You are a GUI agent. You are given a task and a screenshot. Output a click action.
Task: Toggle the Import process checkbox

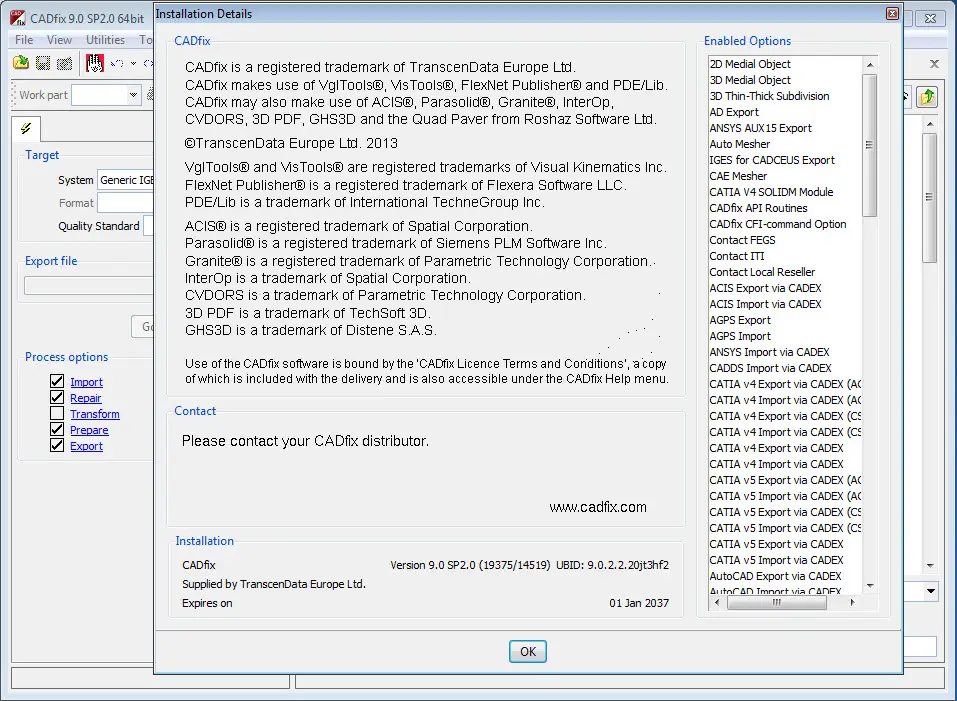tap(57, 381)
